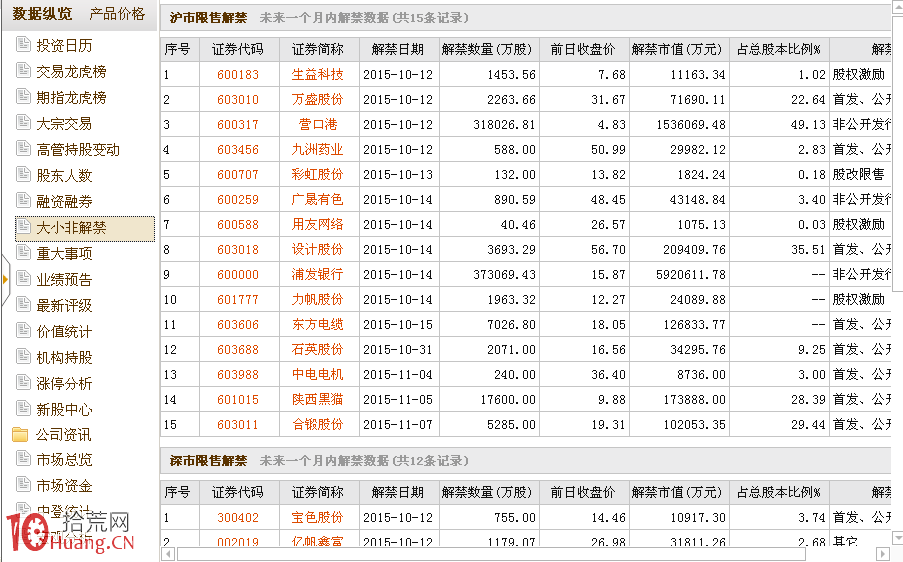Click 解禁日期 column header in 沪市 table

point(398,50)
